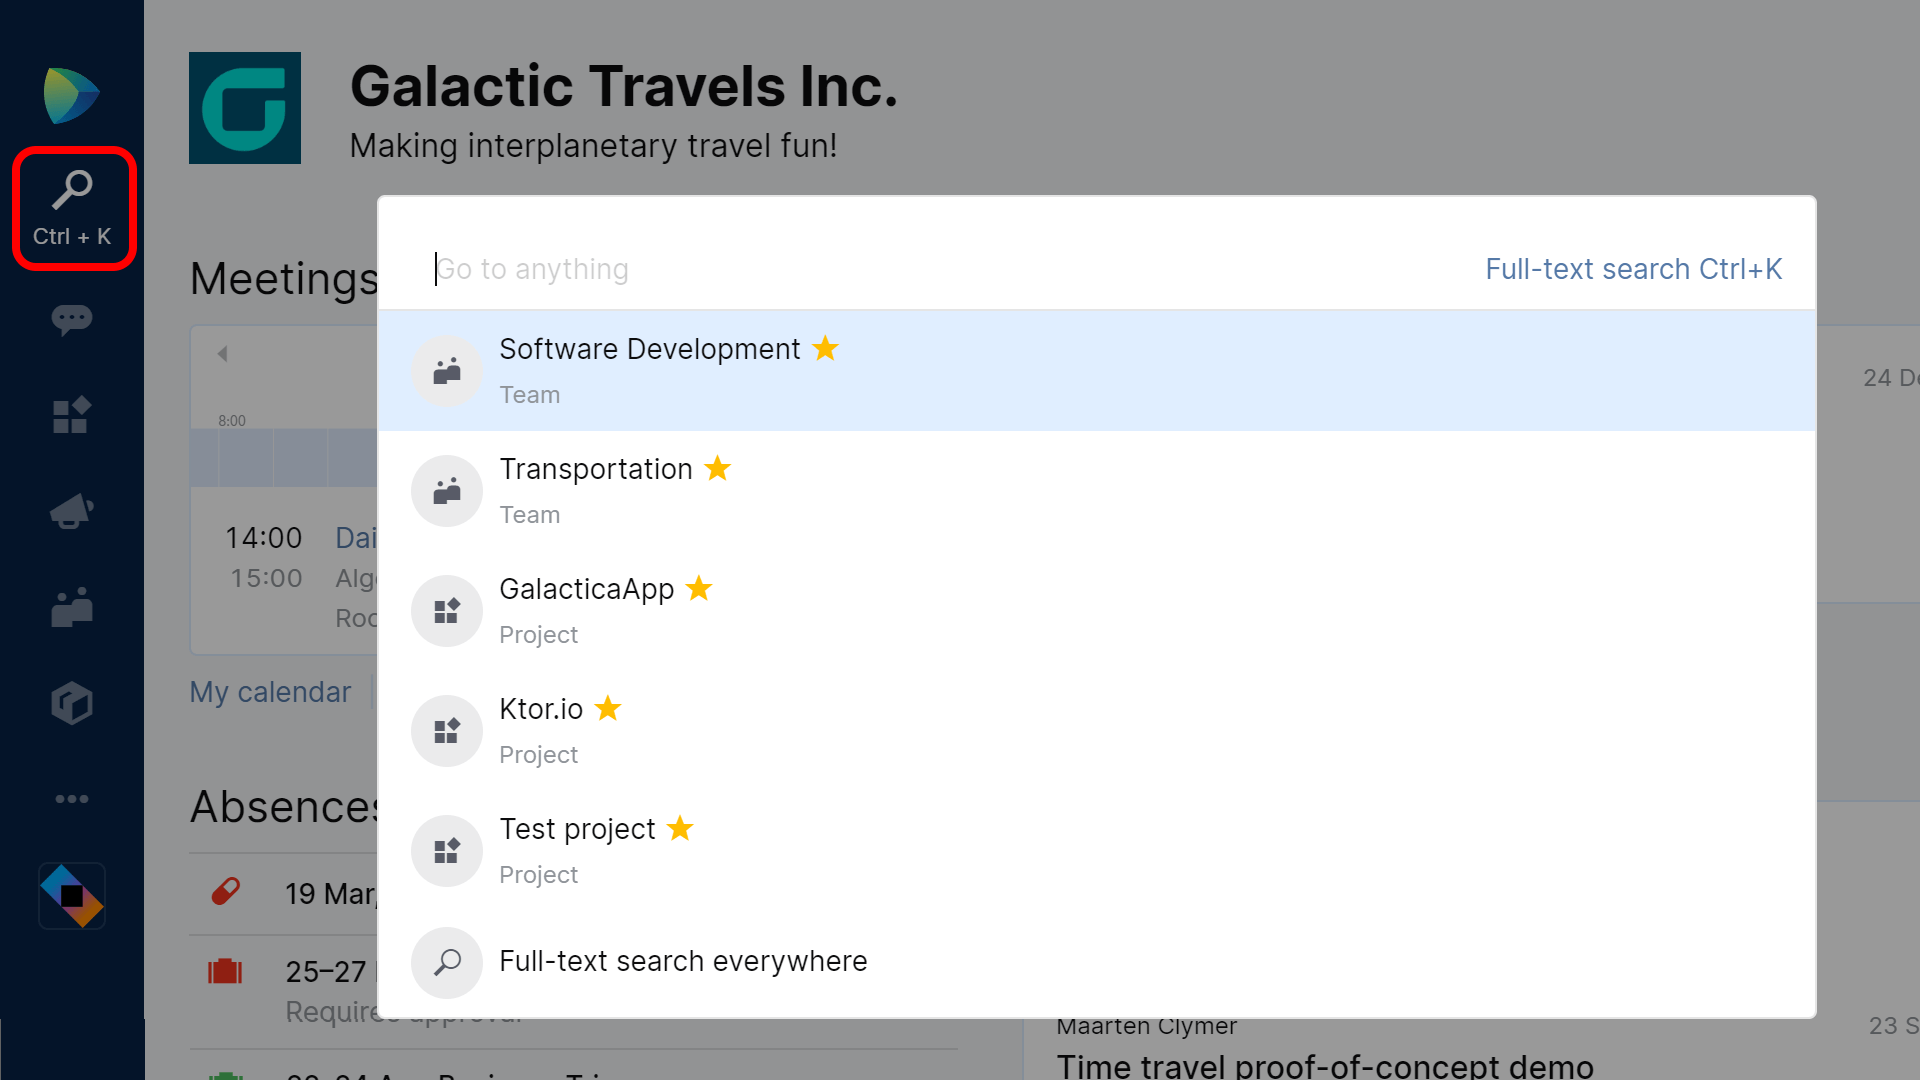Open the Teams icon in the sidebar
The image size is (1920, 1080).
coord(72,607)
